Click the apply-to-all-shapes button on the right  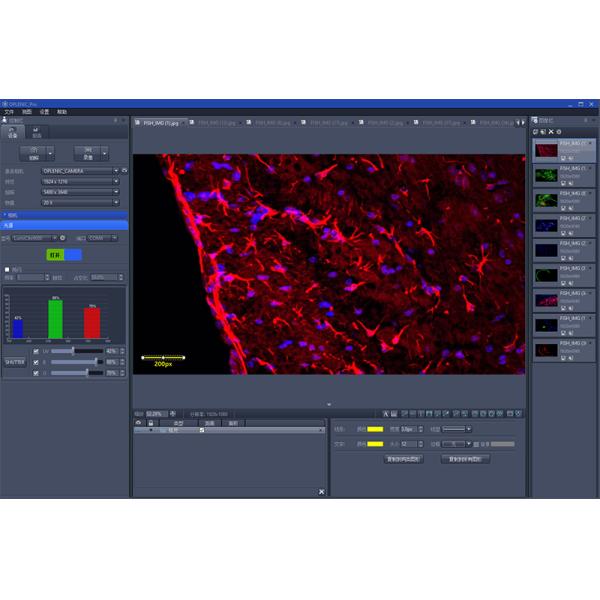coord(465,459)
